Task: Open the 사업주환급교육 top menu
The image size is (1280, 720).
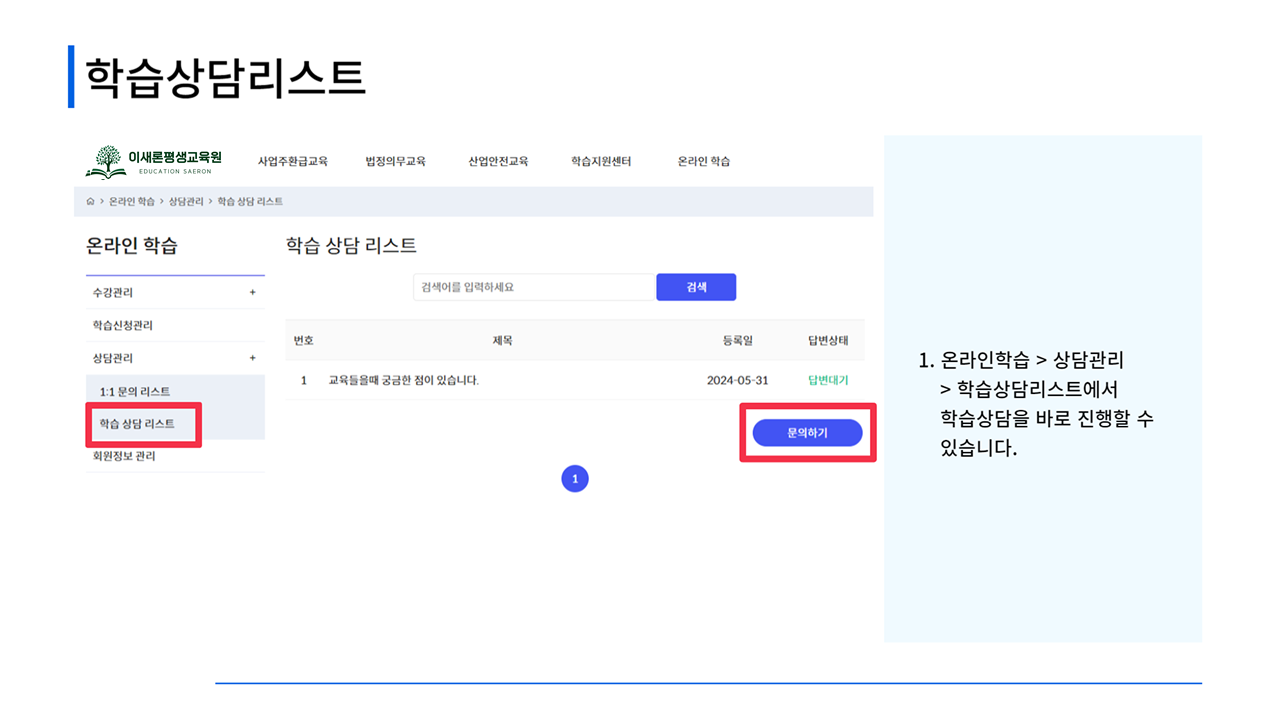Action: click(292, 161)
